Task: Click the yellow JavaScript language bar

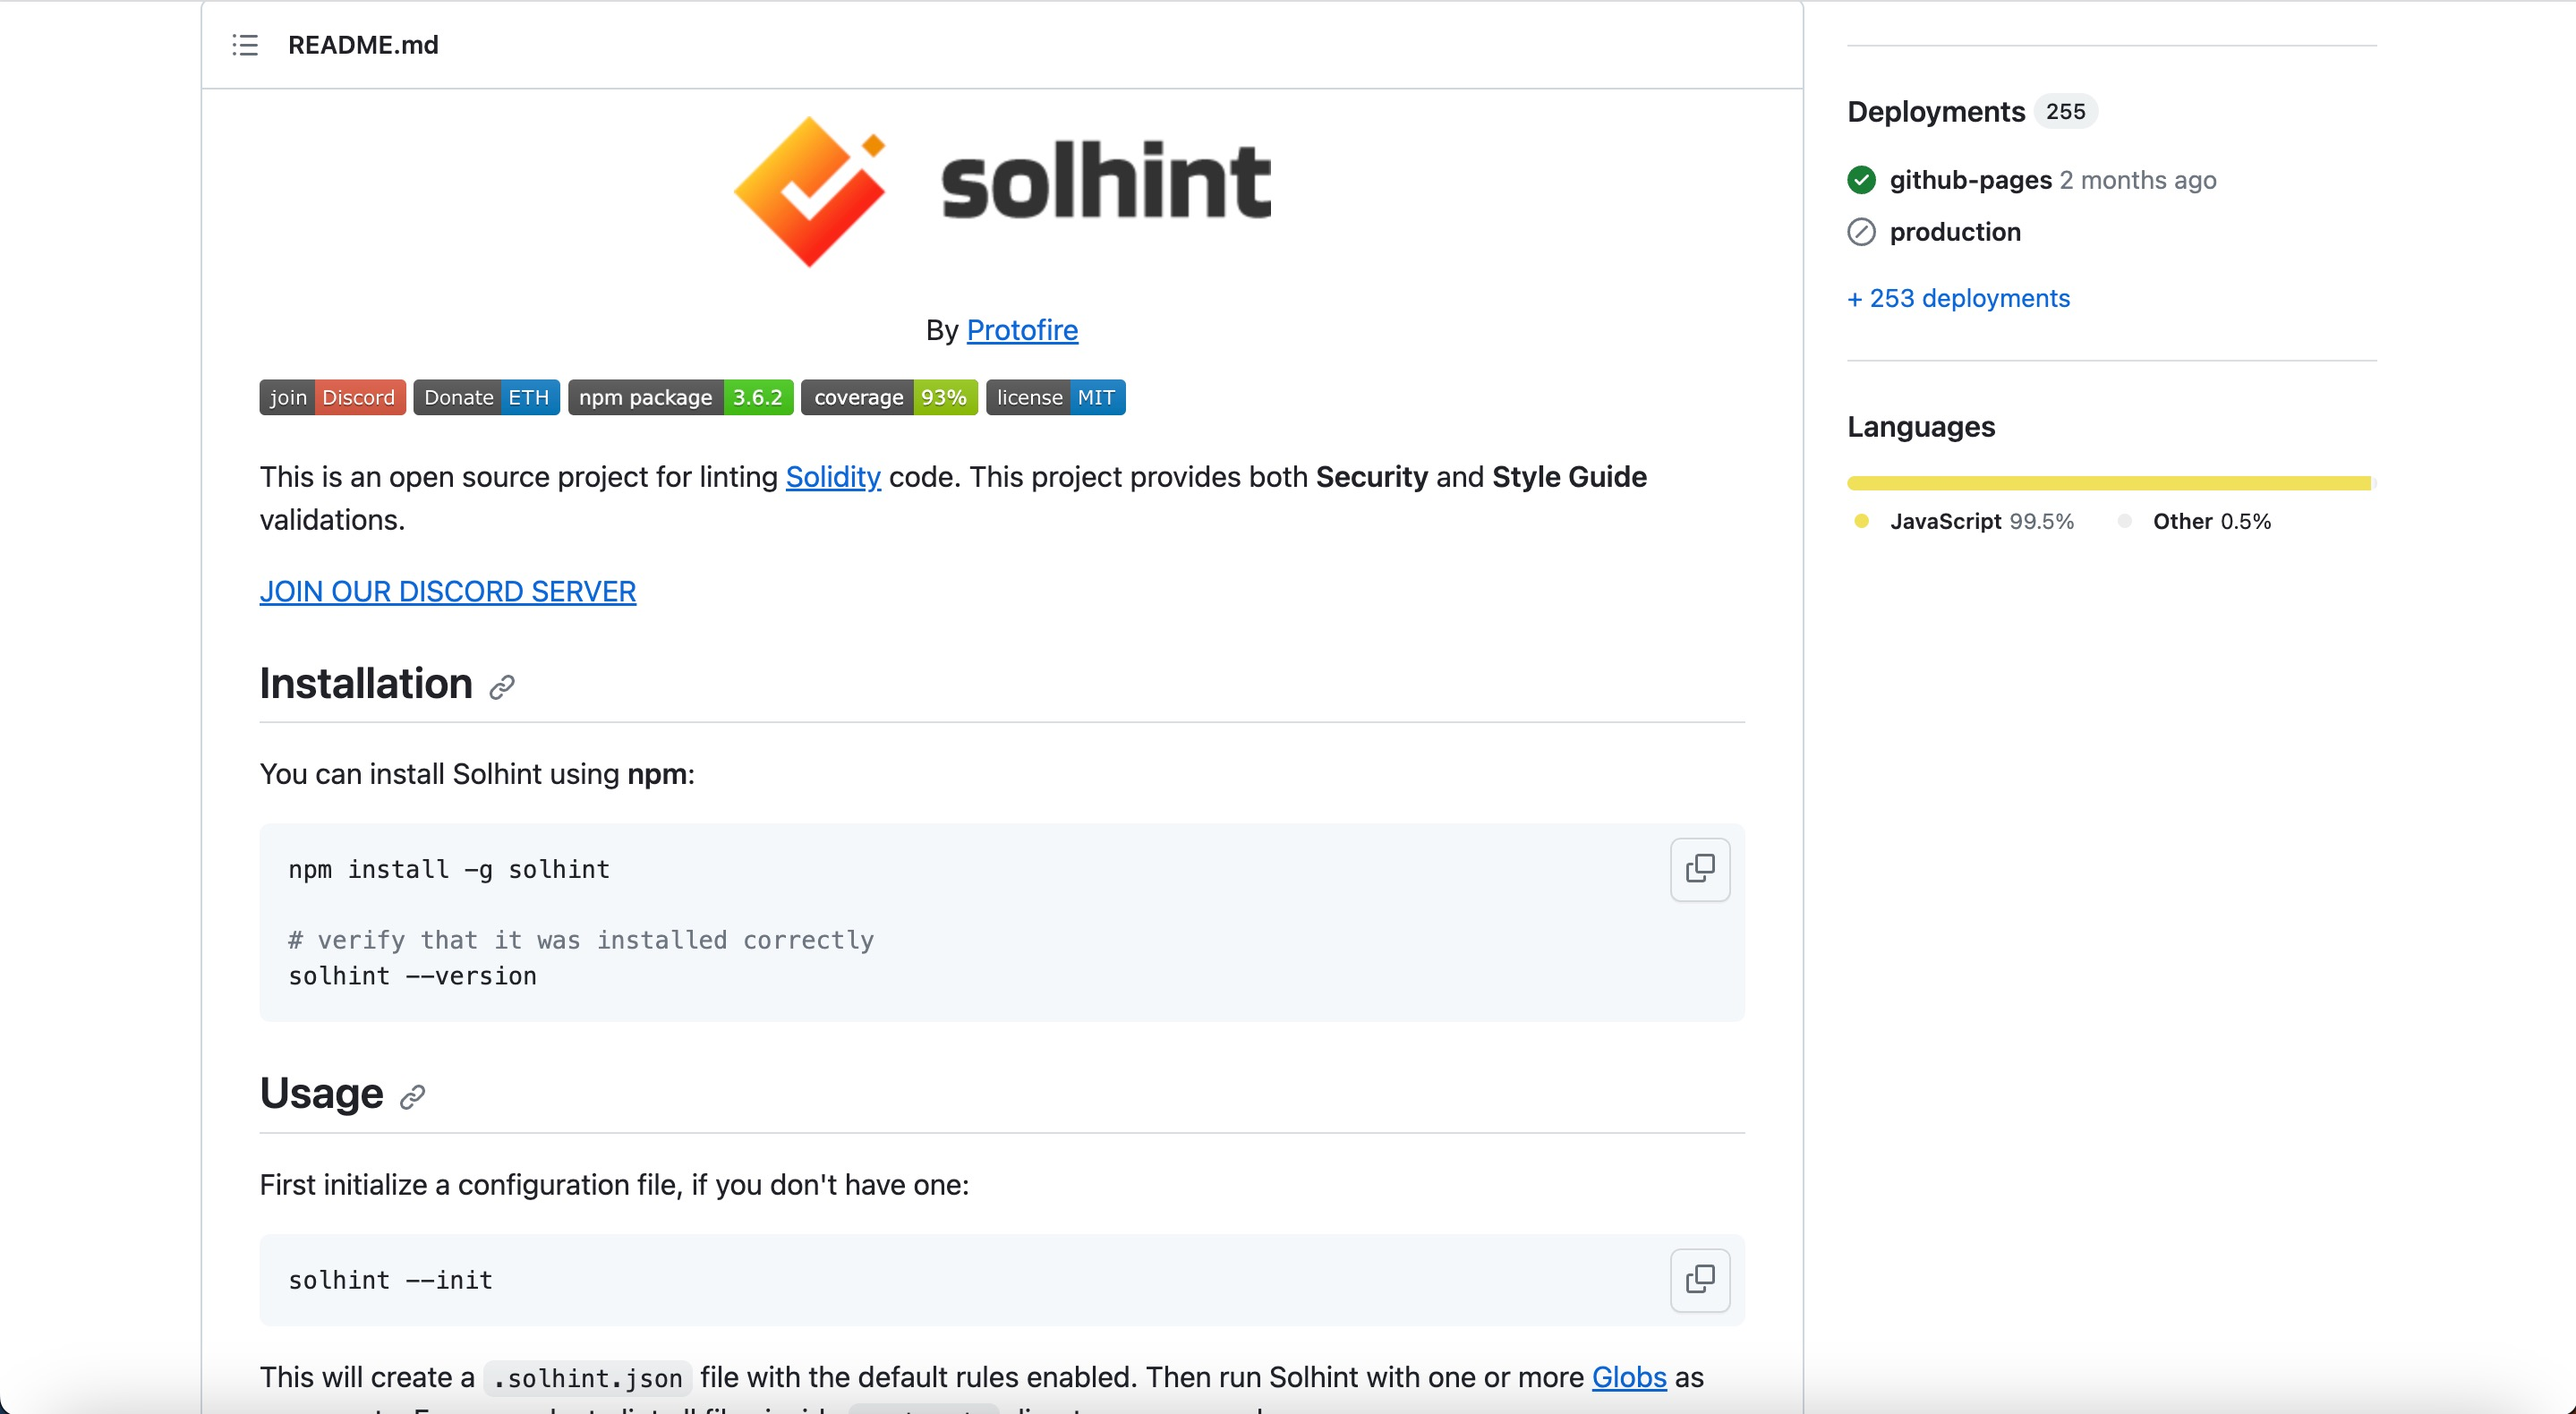Action: click(x=2108, y=483)
